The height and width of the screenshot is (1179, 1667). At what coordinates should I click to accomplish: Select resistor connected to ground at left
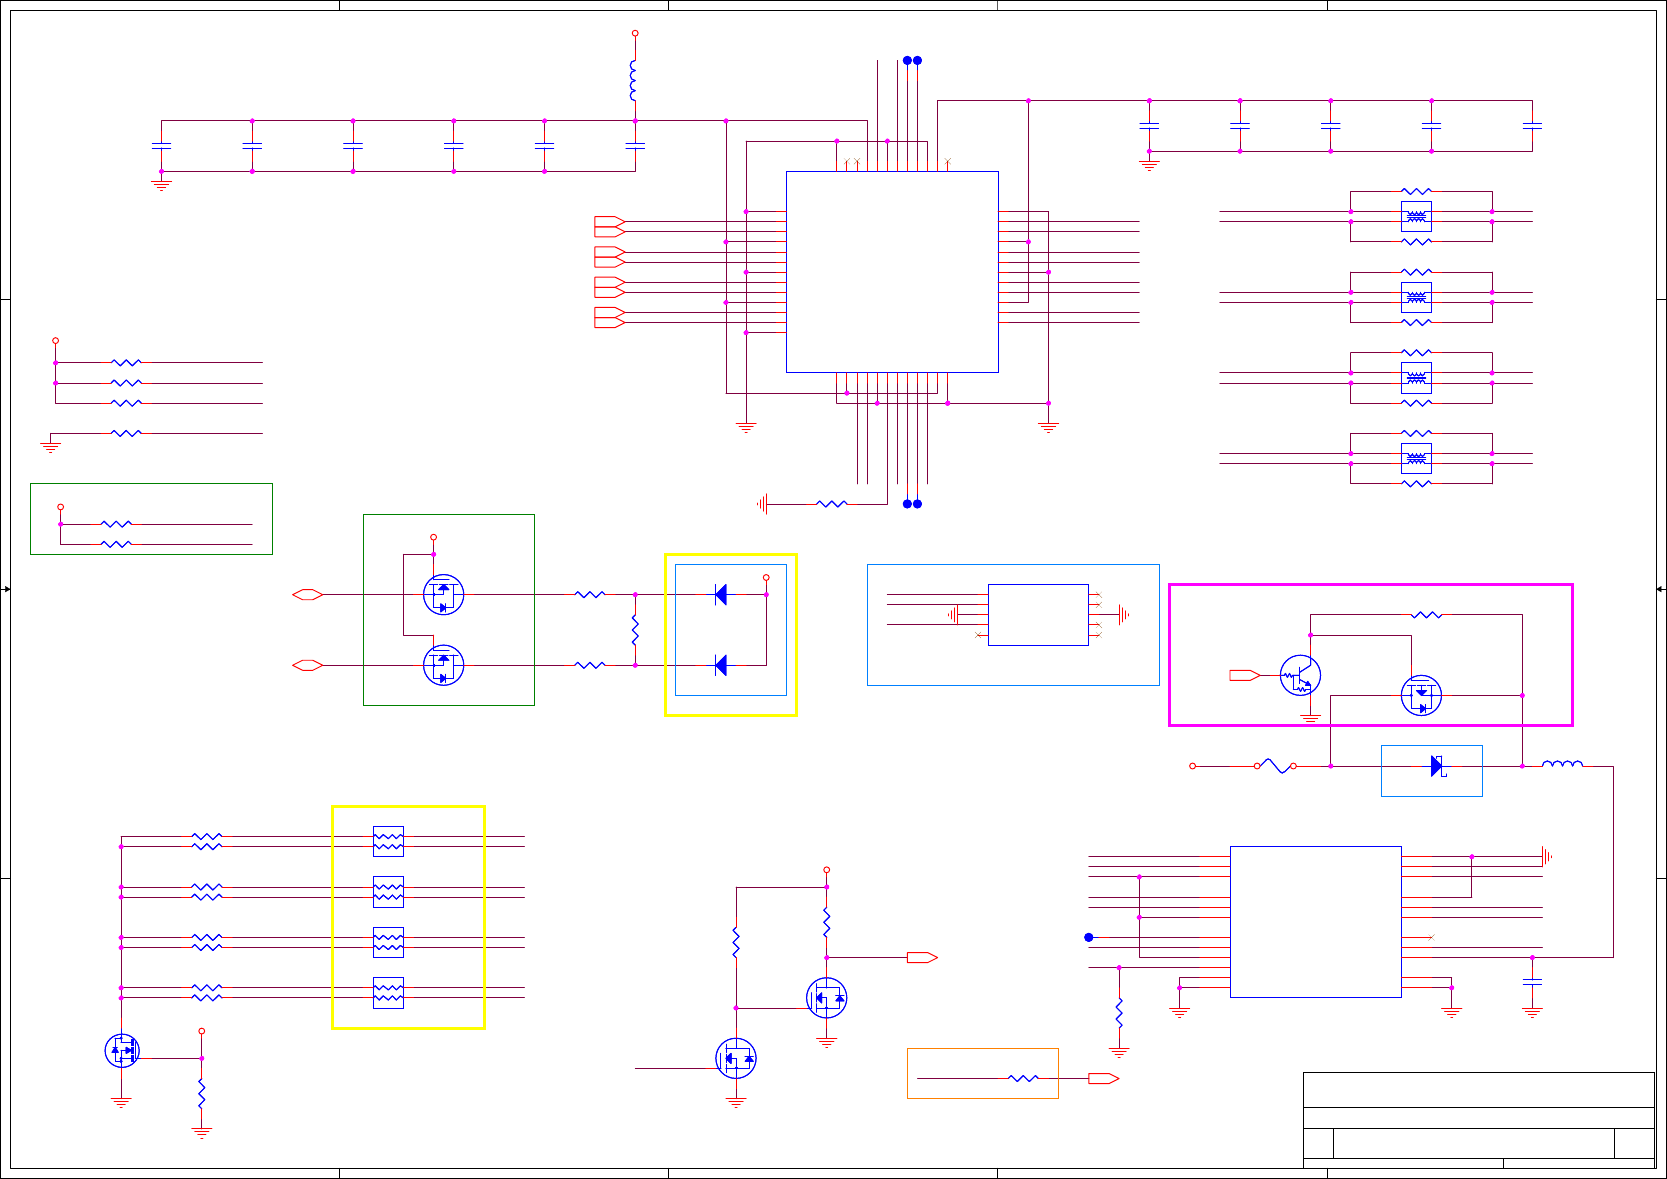(126, 433)
